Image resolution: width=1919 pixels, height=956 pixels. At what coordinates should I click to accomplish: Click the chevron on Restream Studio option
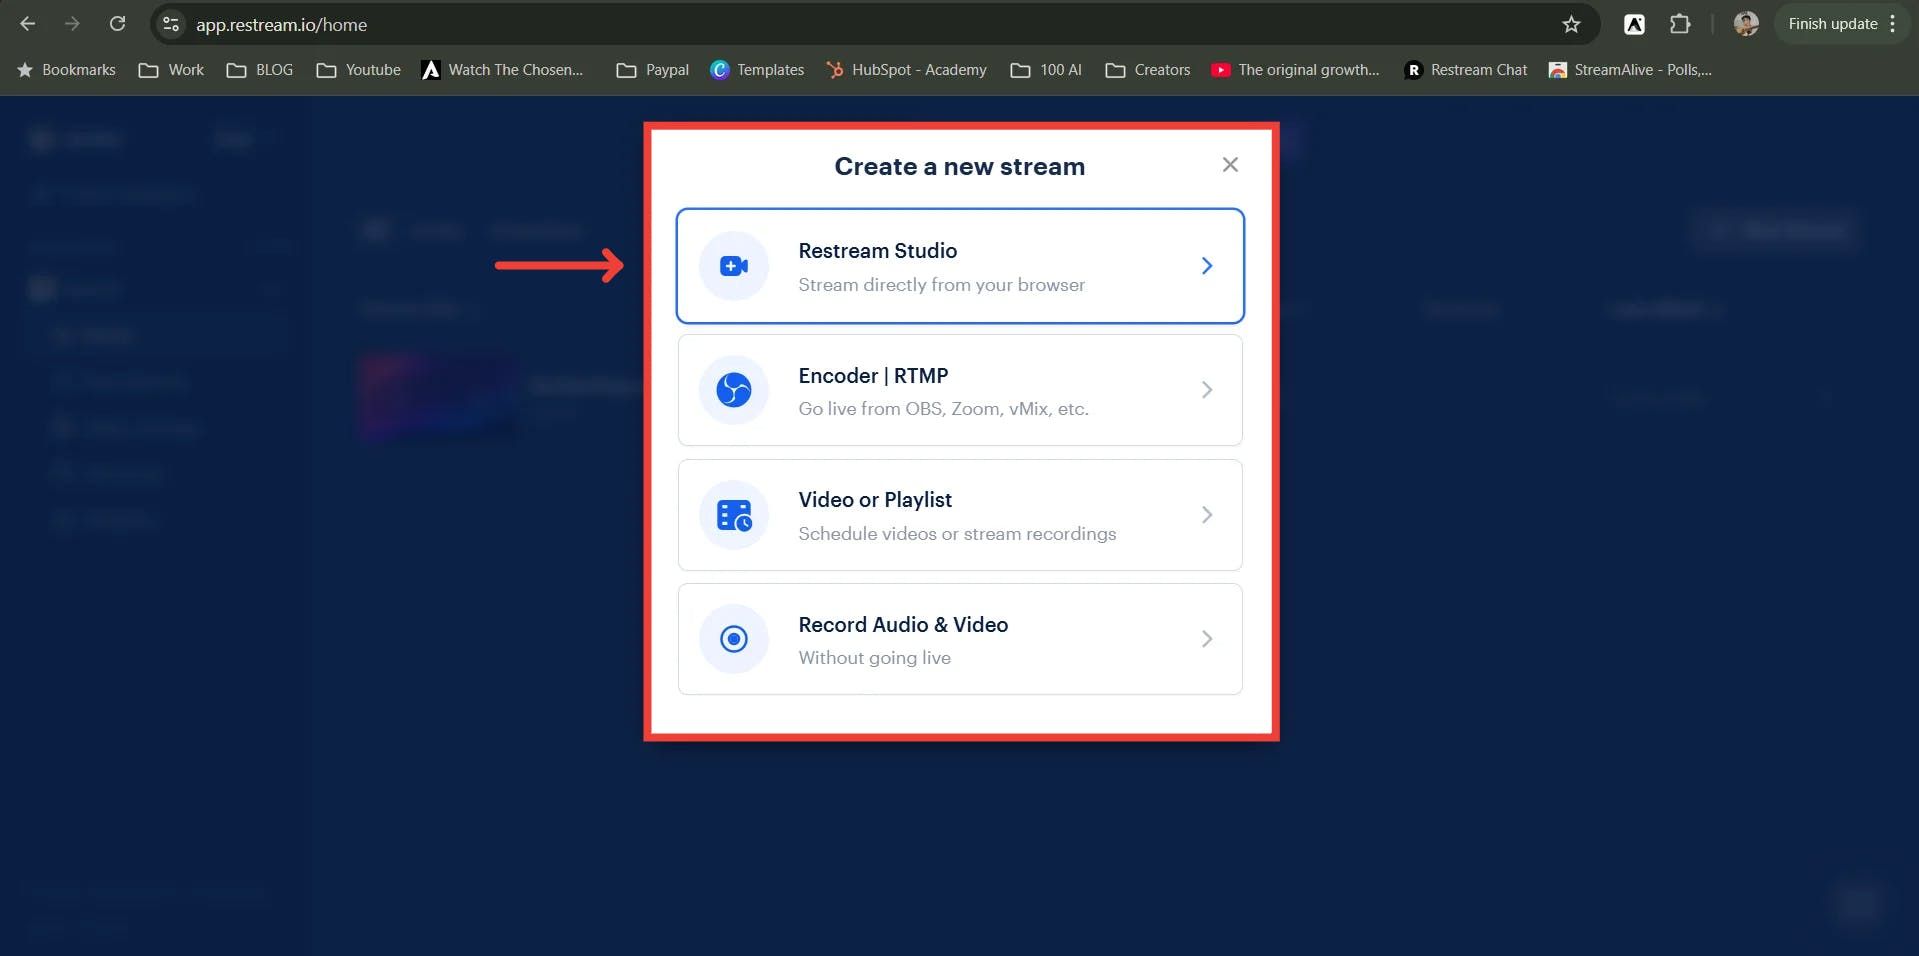click(x=1207, y=266)
